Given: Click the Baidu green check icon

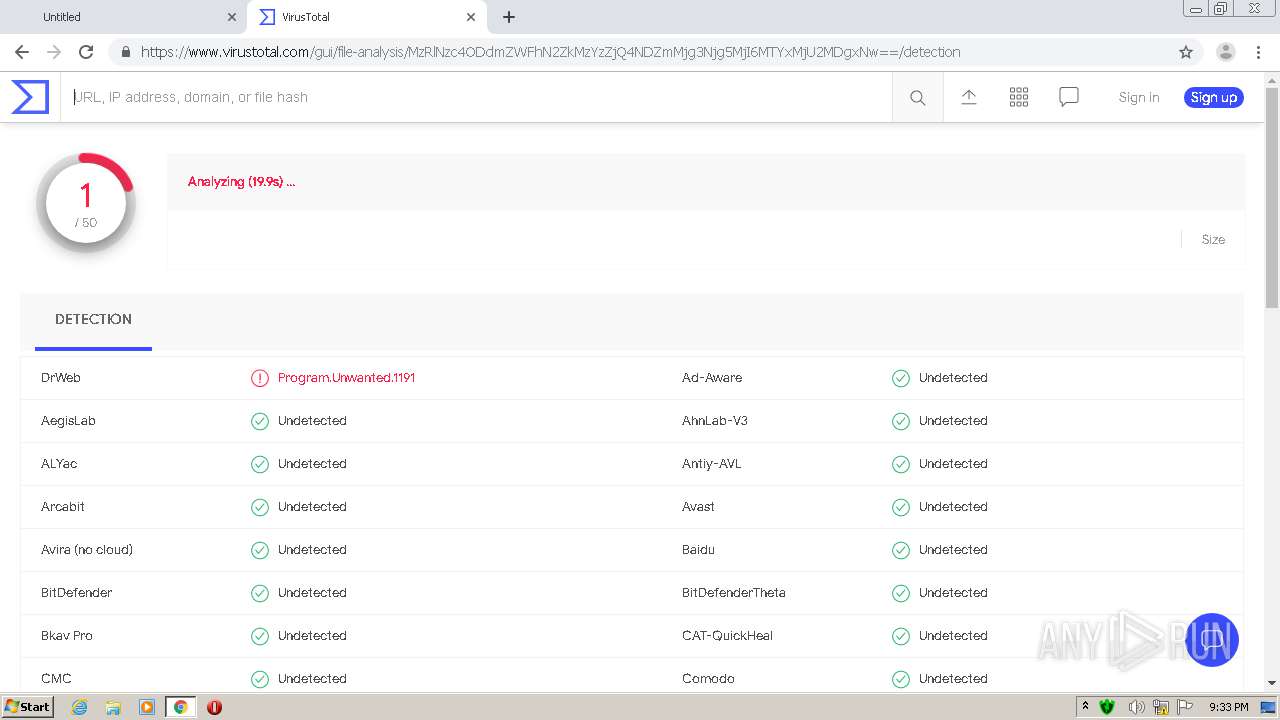Looking at the screenshot, I should [901, 550].
